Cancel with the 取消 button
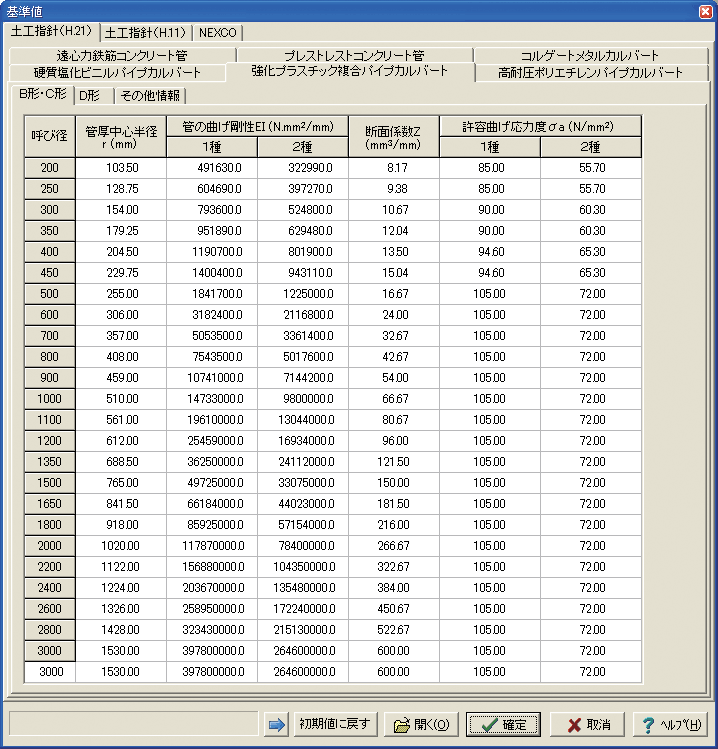 [x=588, y=725]
